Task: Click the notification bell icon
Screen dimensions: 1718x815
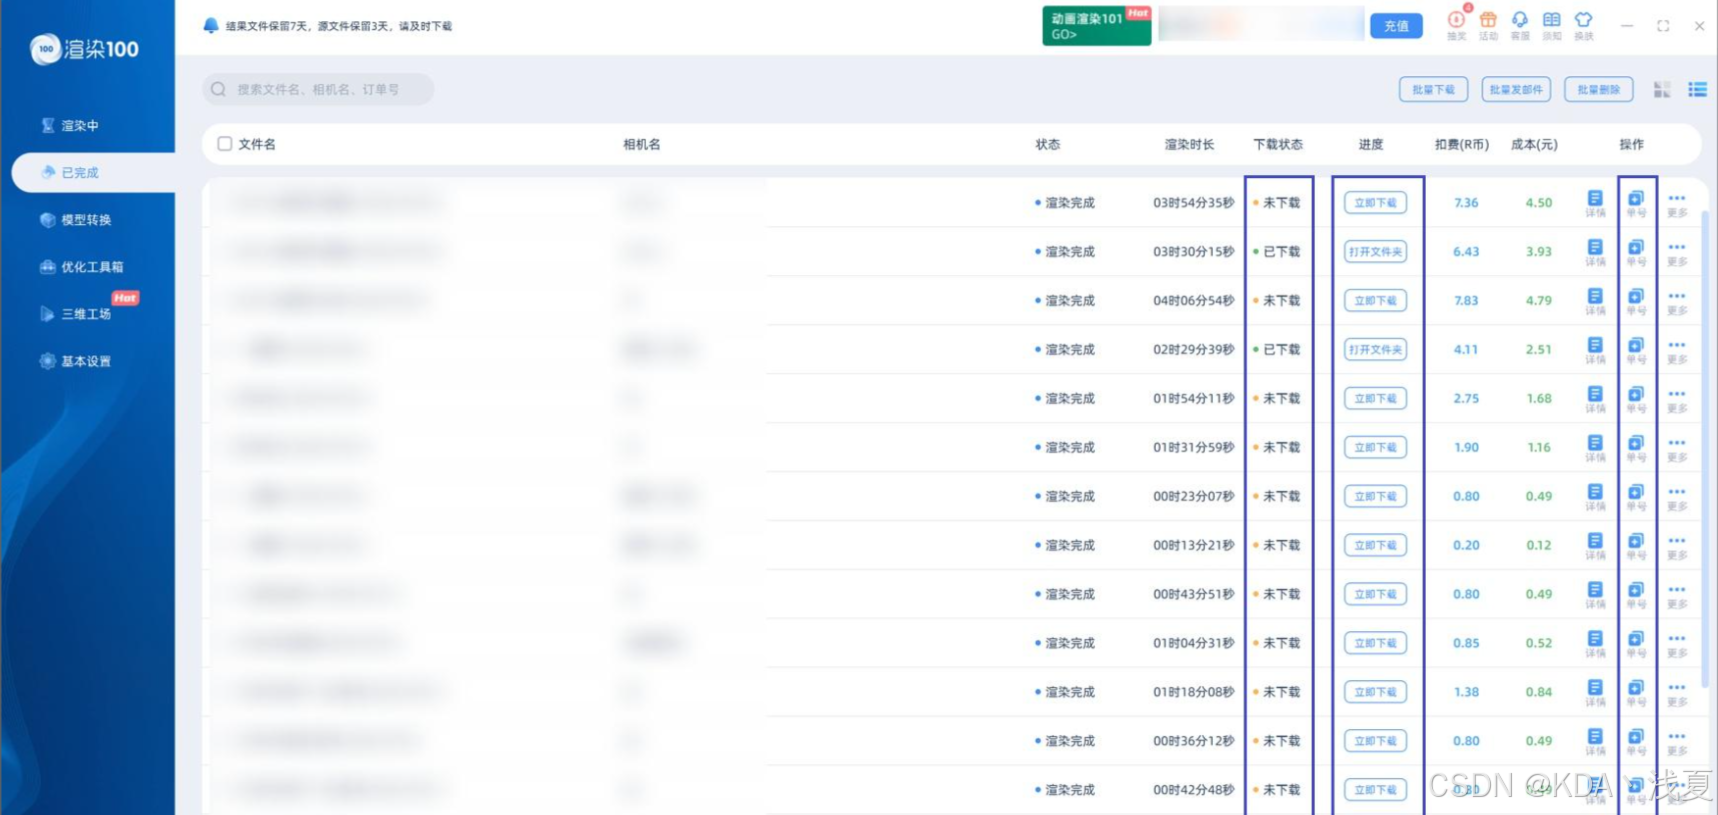Action: (x=211, y=26)
